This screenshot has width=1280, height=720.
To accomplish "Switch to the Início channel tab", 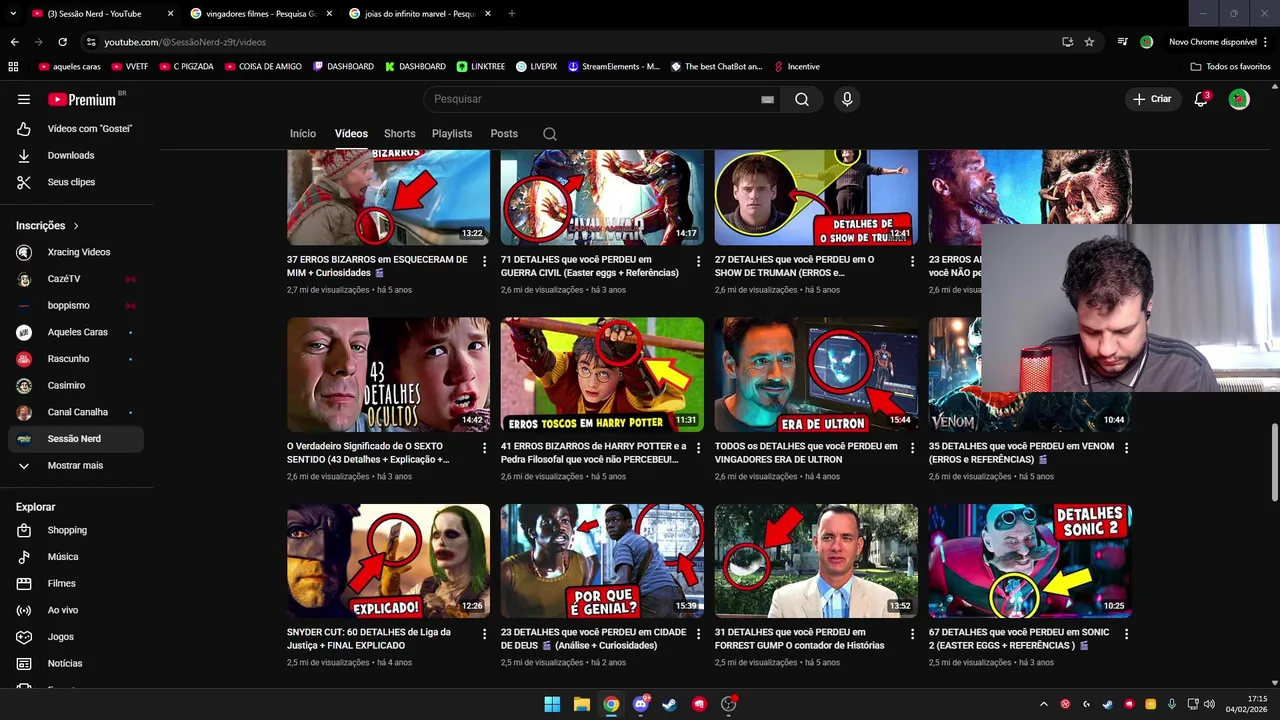I will coord(303,134).
